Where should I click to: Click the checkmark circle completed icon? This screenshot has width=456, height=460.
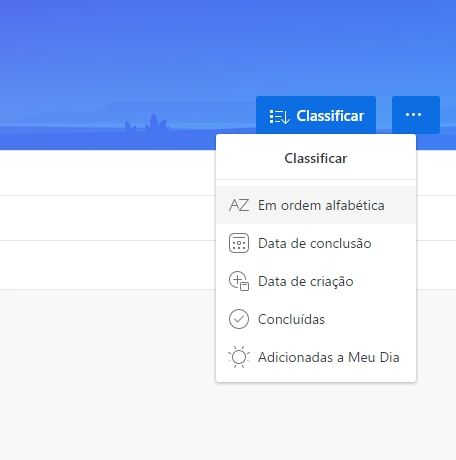(x=239, y=319)
